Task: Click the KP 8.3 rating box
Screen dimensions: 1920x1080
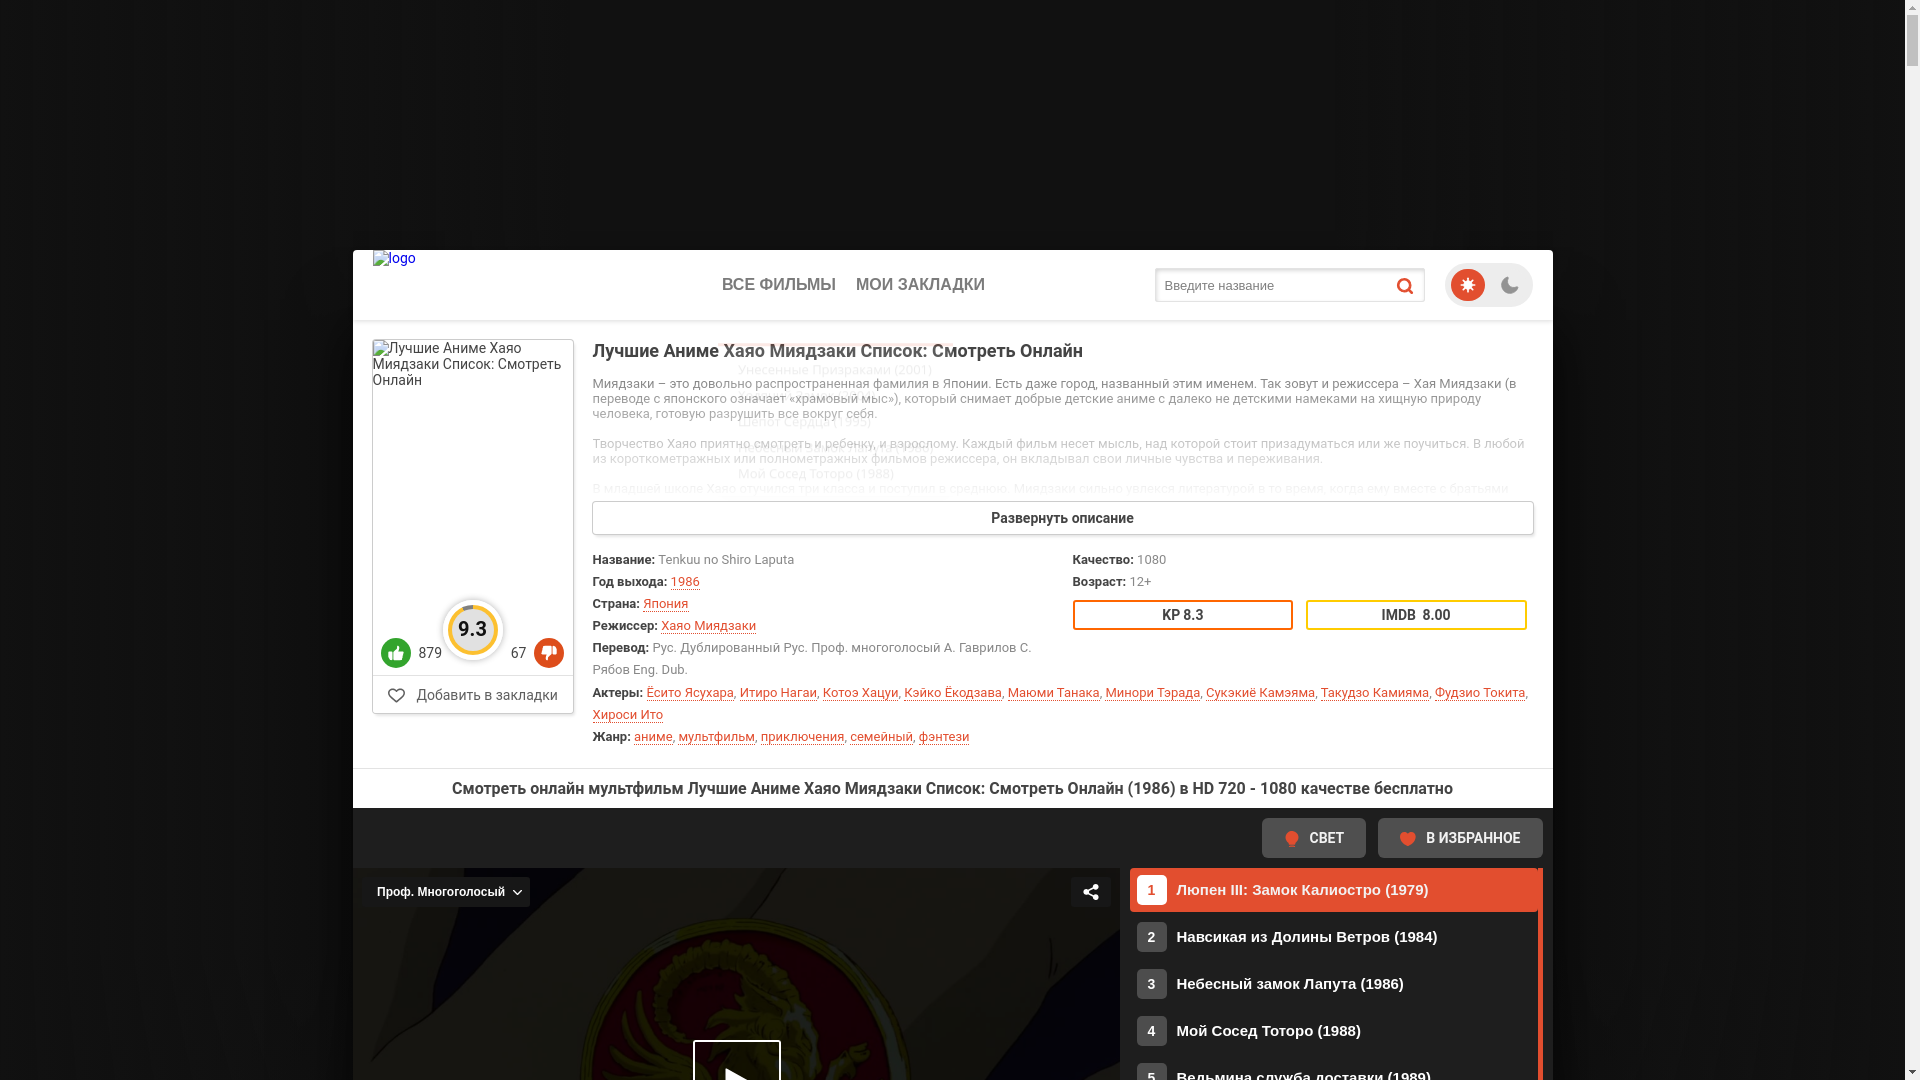Action: coord(1183,615)
